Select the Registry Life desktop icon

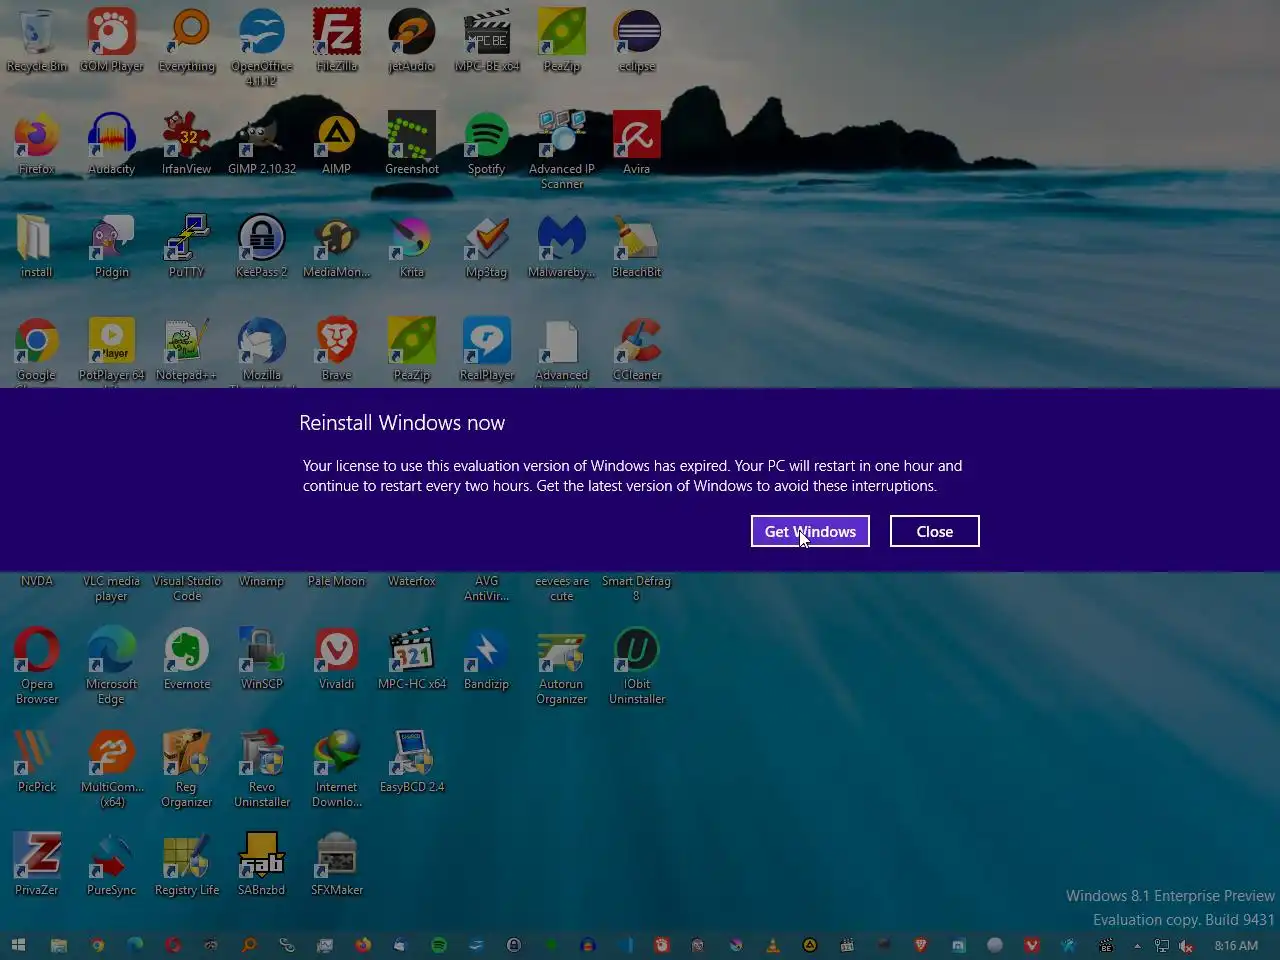187,865
